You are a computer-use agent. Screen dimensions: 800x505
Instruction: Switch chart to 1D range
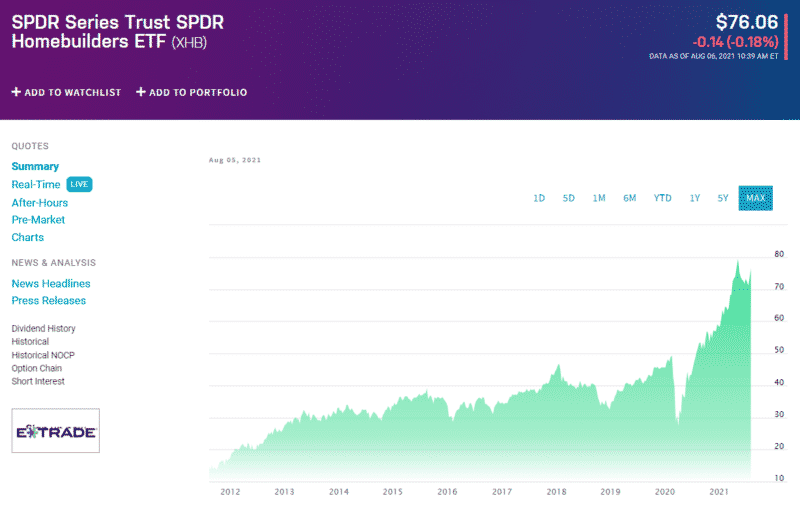tap(539, 198)
